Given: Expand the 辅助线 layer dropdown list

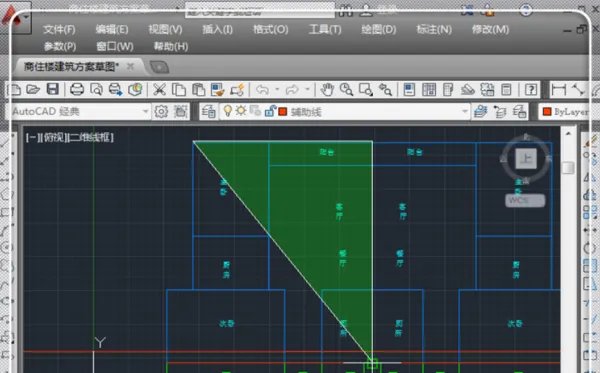Looking at the screenshot, I should pos(465,112).
